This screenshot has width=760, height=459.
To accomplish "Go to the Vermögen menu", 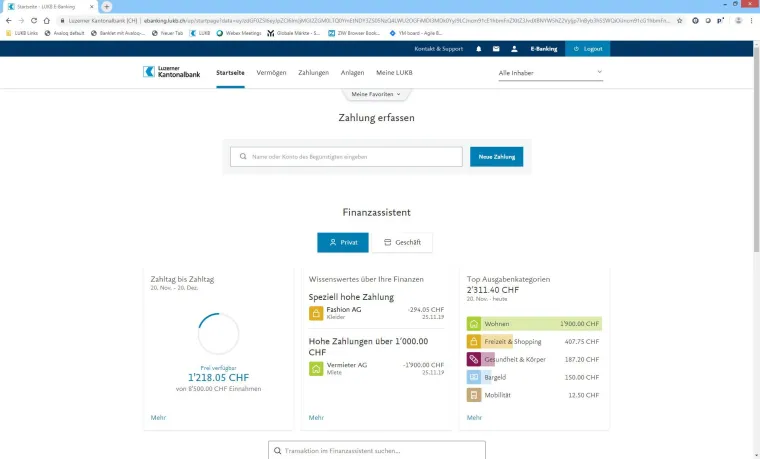I will point(271,72).
